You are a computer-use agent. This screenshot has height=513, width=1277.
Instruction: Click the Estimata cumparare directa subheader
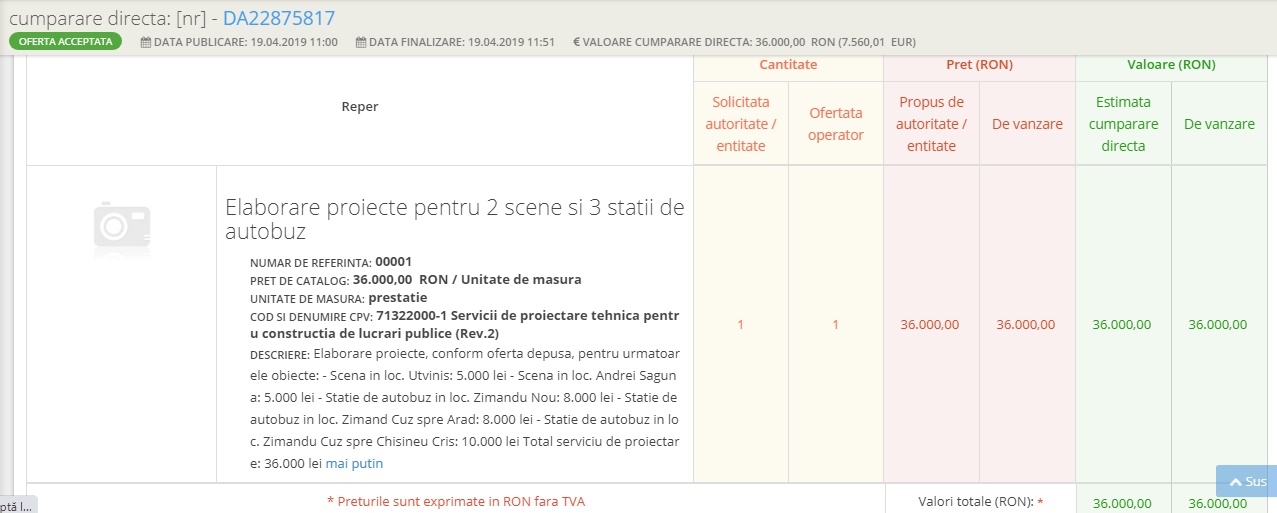tap(1122, 124)
